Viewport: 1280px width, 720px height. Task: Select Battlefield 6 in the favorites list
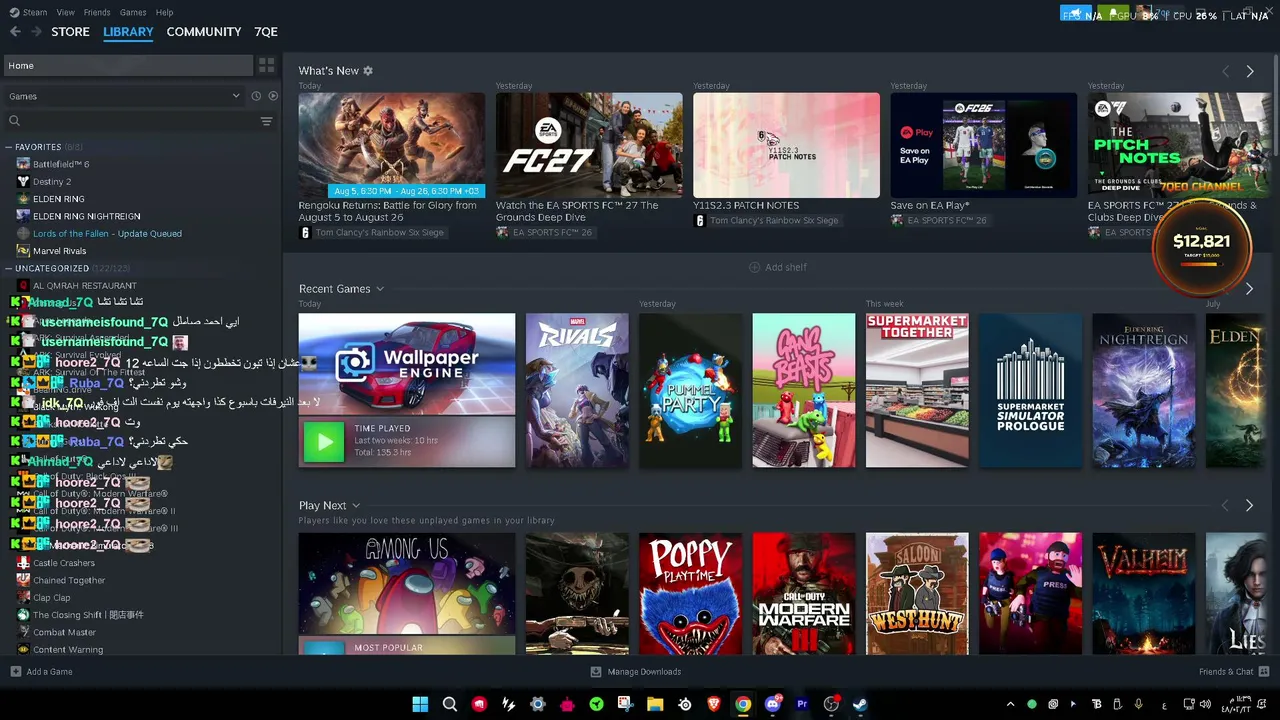click(x=61, y=164)
